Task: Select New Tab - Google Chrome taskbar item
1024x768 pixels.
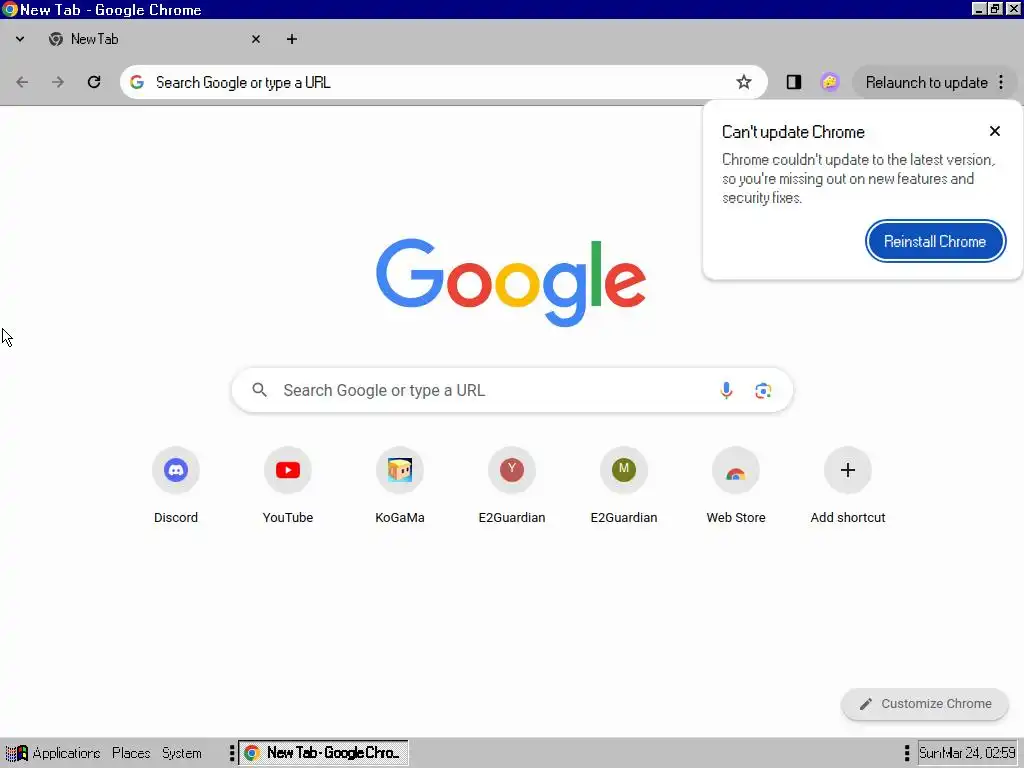Action: point(323,753)
